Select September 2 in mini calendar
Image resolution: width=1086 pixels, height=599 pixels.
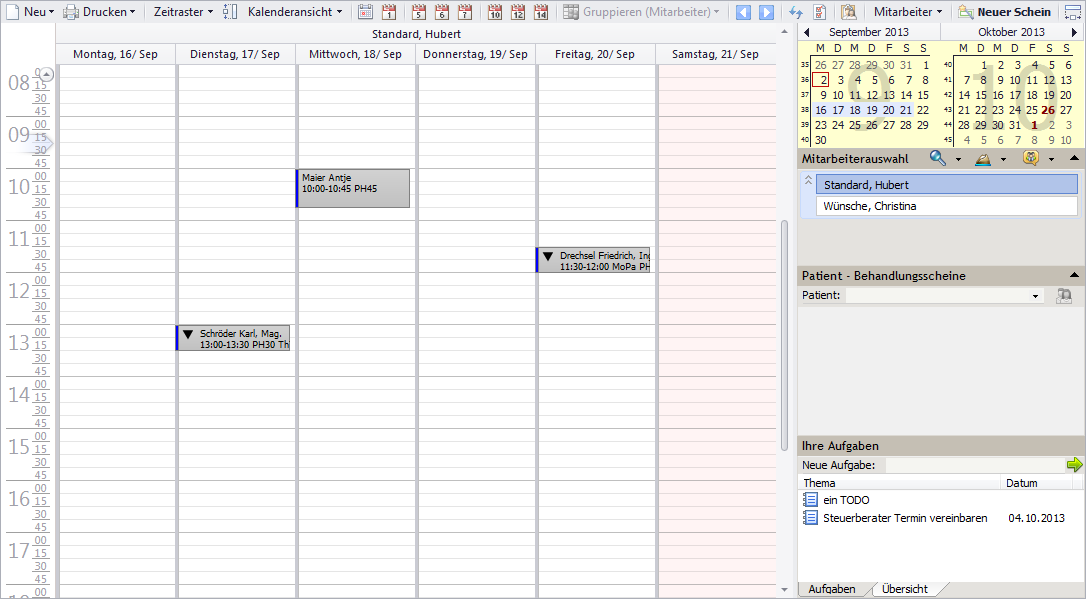[821, 80]
